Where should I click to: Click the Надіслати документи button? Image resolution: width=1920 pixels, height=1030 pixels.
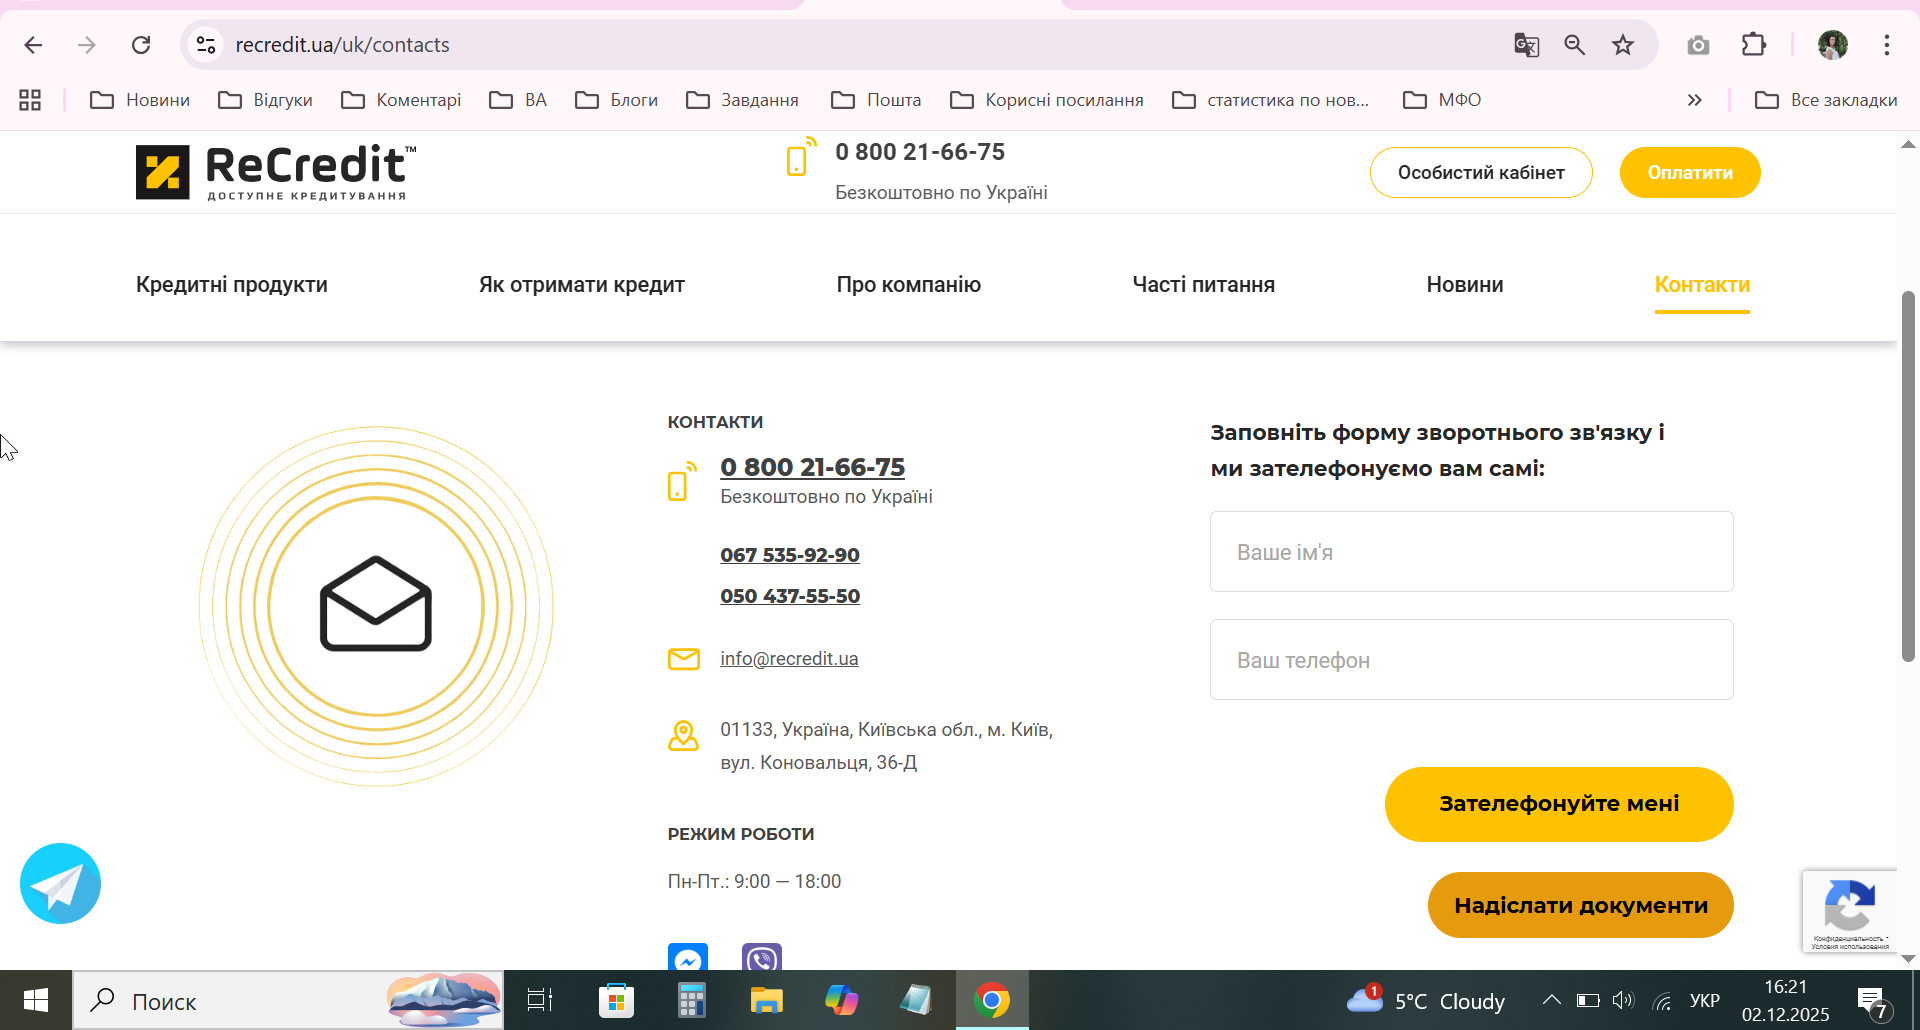pos(1581,905)
